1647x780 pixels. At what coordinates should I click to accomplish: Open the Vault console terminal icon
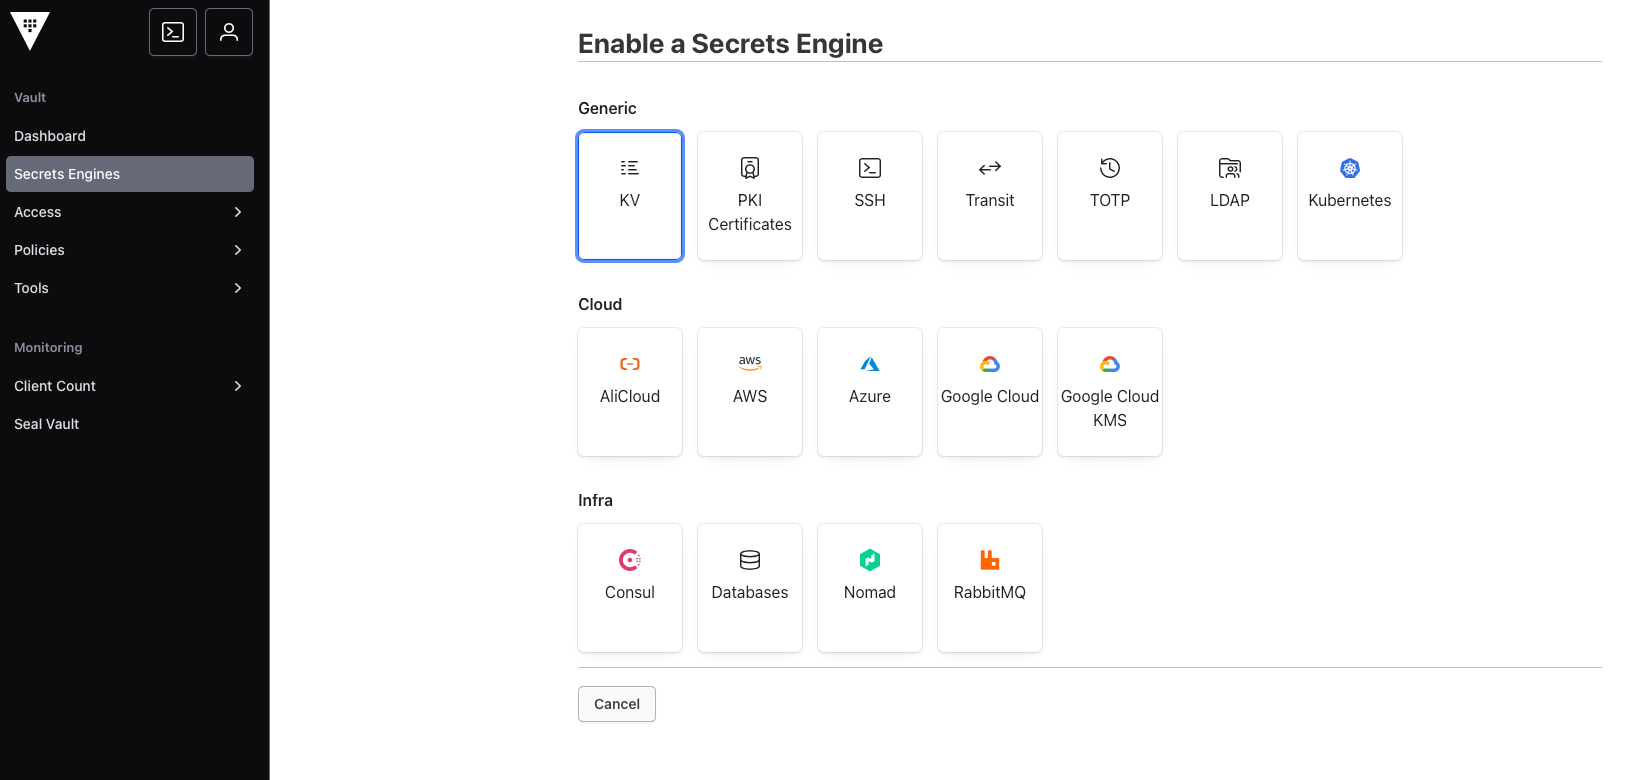pos(173,32)
